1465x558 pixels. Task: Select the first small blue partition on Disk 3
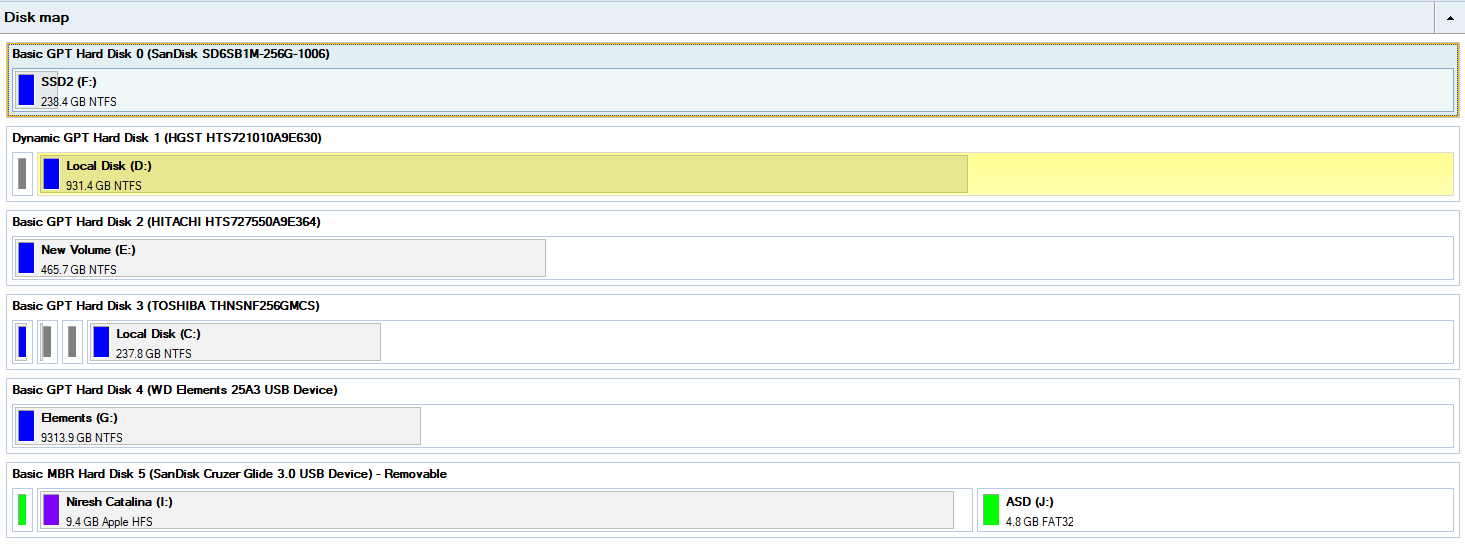coord(22,342)
